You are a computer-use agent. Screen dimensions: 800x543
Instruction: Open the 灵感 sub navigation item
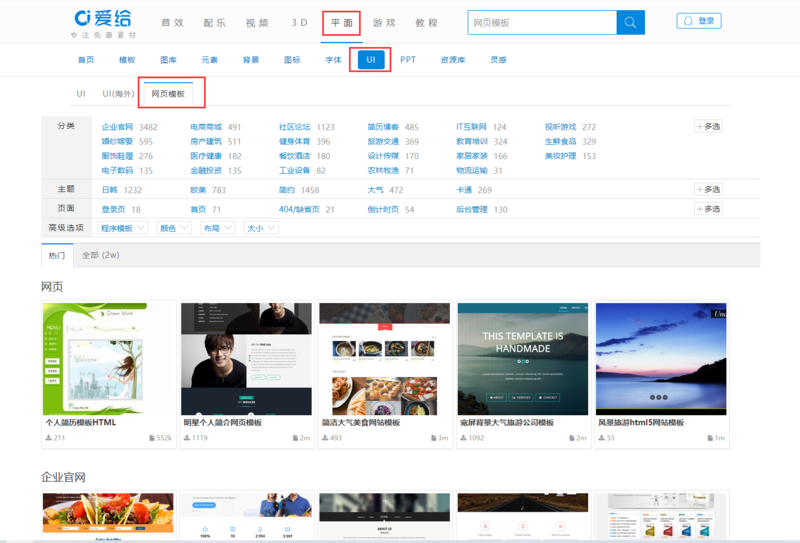click(498, 60)
